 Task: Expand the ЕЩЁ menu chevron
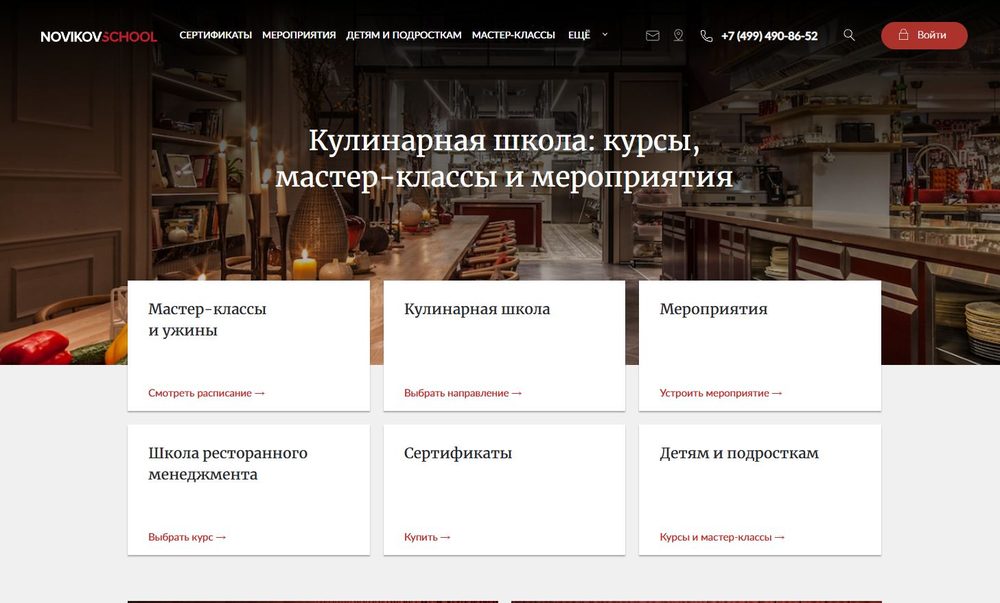pos(605,34)
